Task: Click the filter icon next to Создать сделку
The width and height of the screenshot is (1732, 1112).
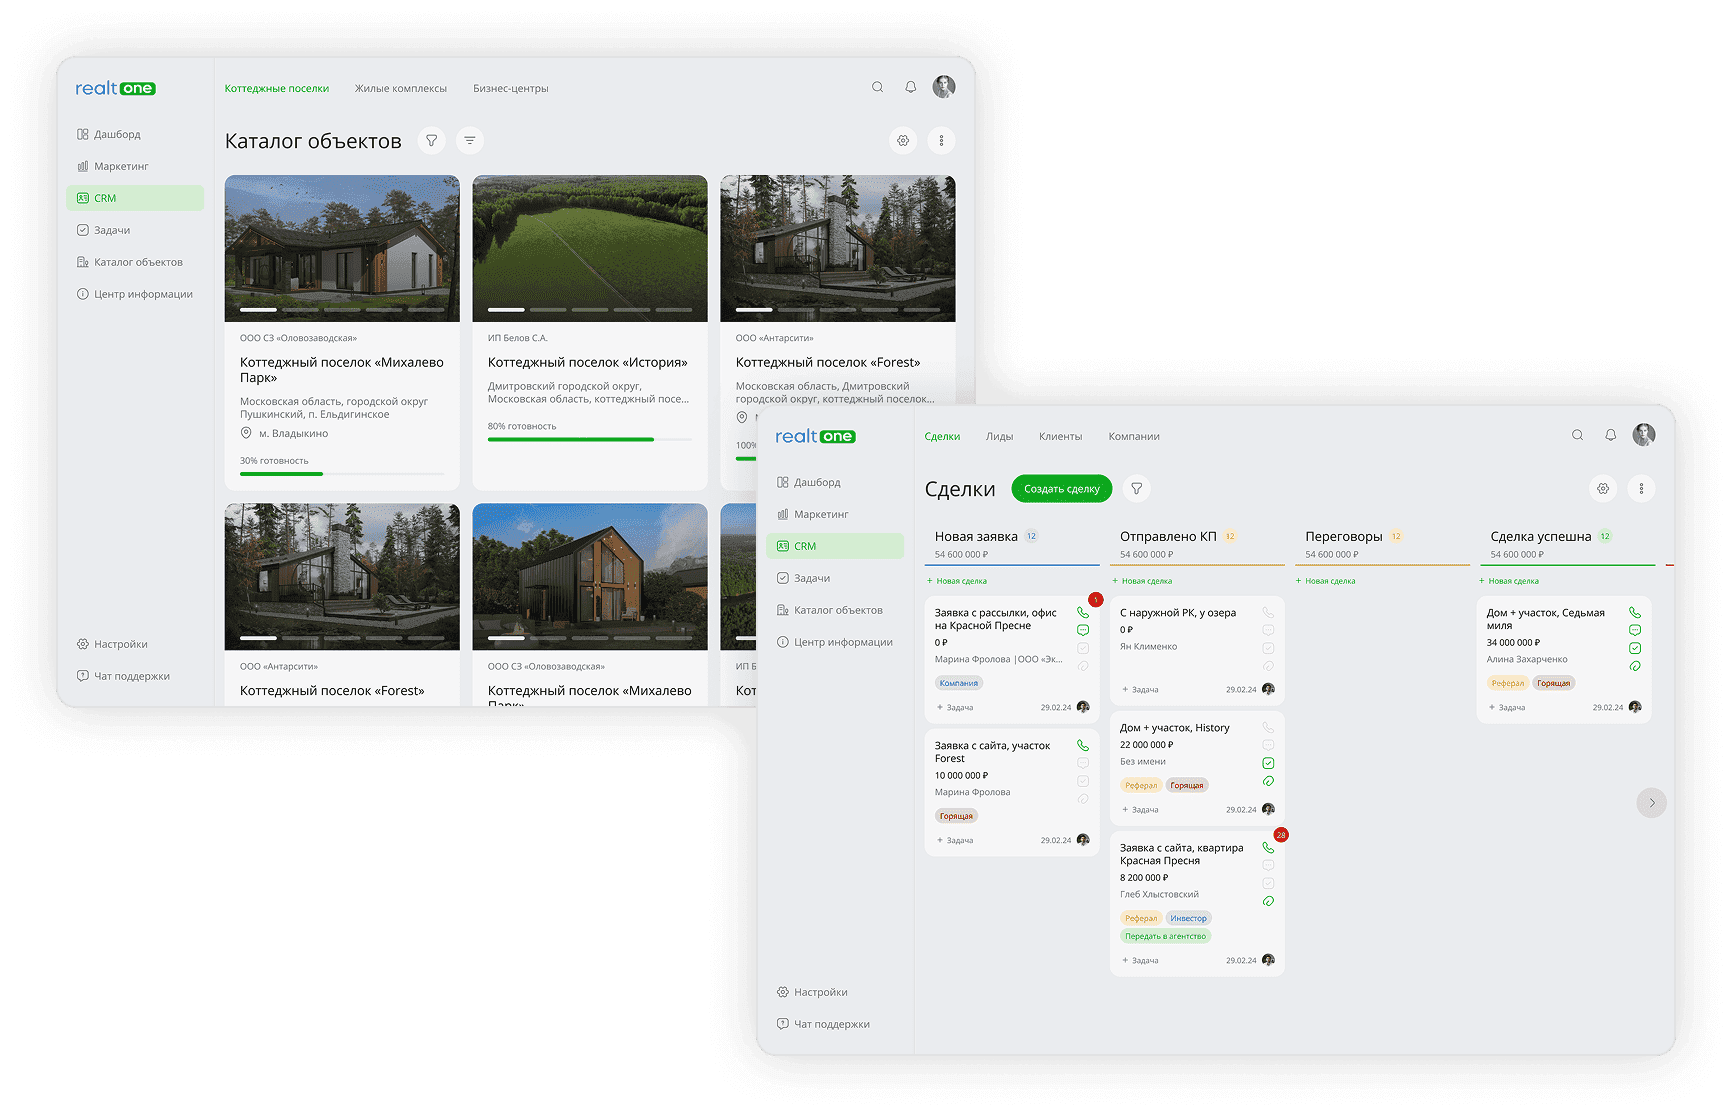Action: pyautogui.click(x=1136, y=489)
